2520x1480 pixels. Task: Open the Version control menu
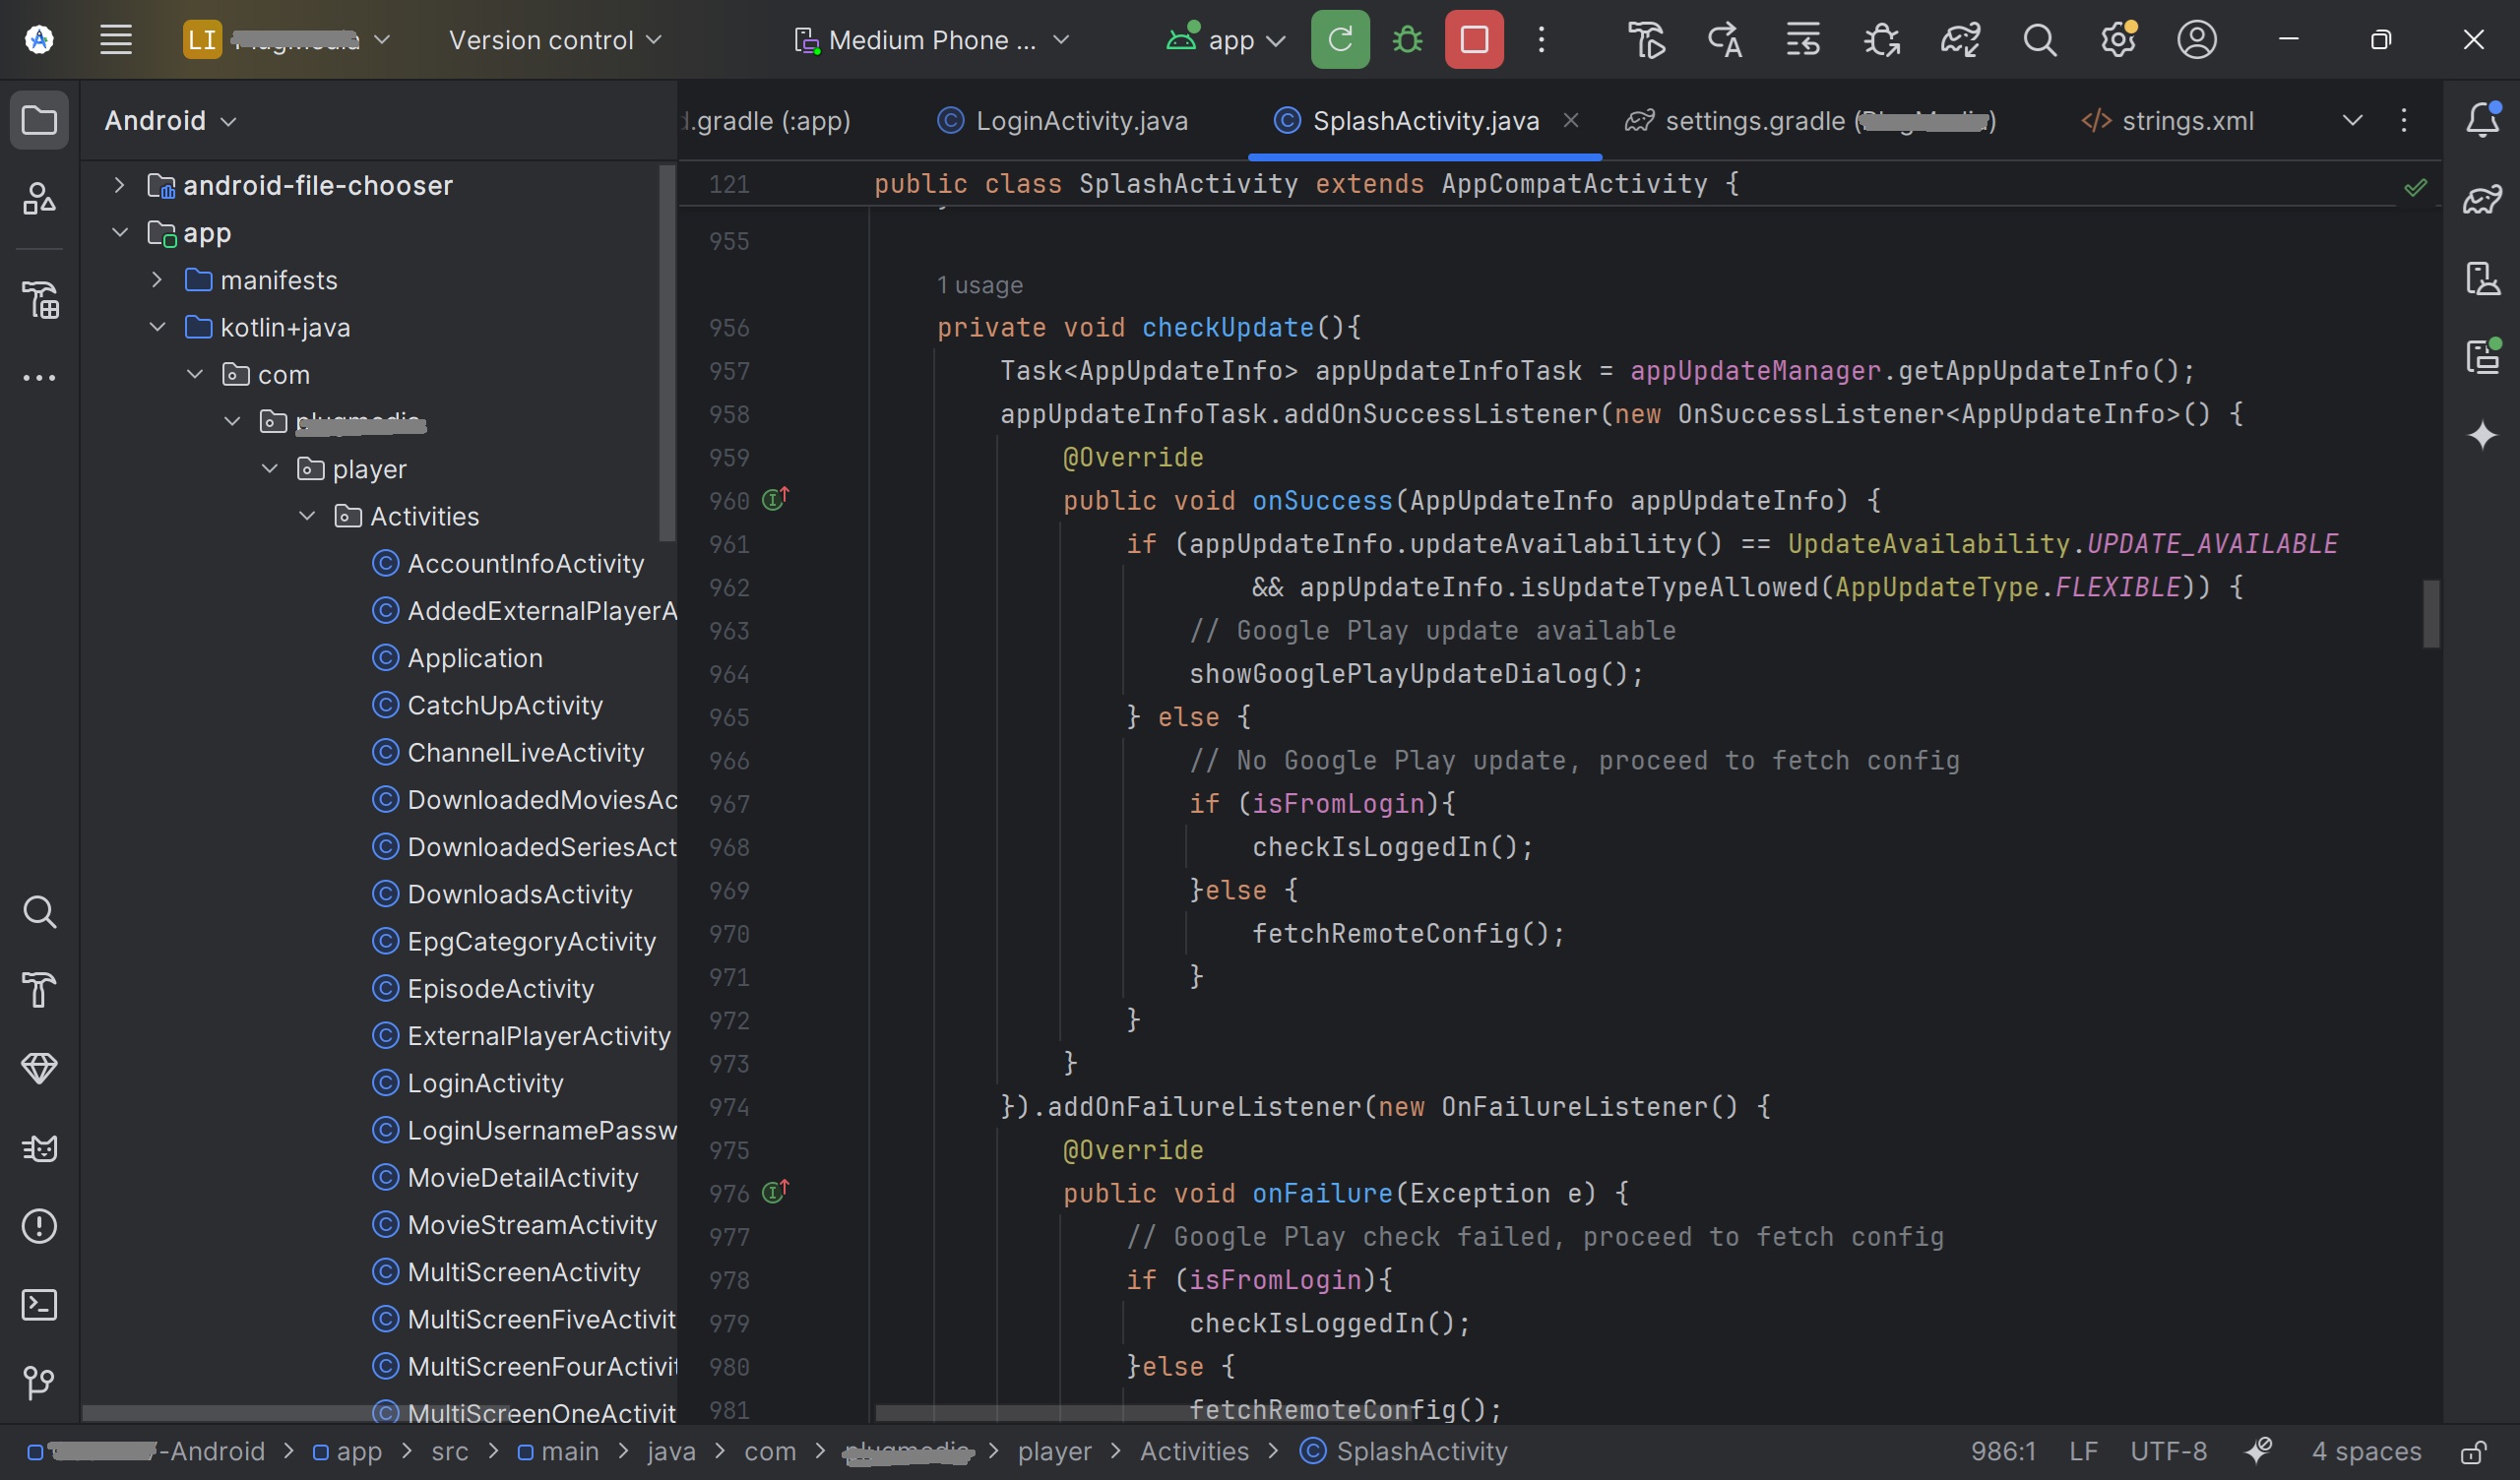click(555, 40)
